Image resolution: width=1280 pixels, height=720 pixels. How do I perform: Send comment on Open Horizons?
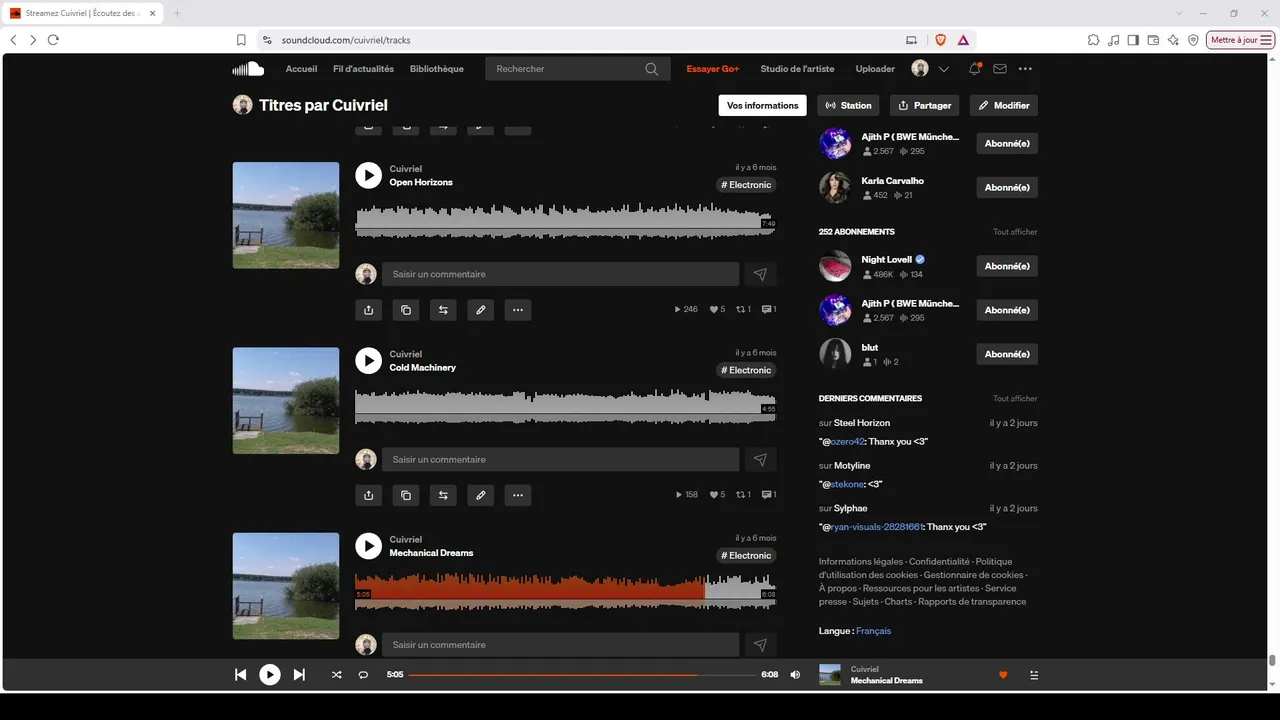click(x=760, y=274)
